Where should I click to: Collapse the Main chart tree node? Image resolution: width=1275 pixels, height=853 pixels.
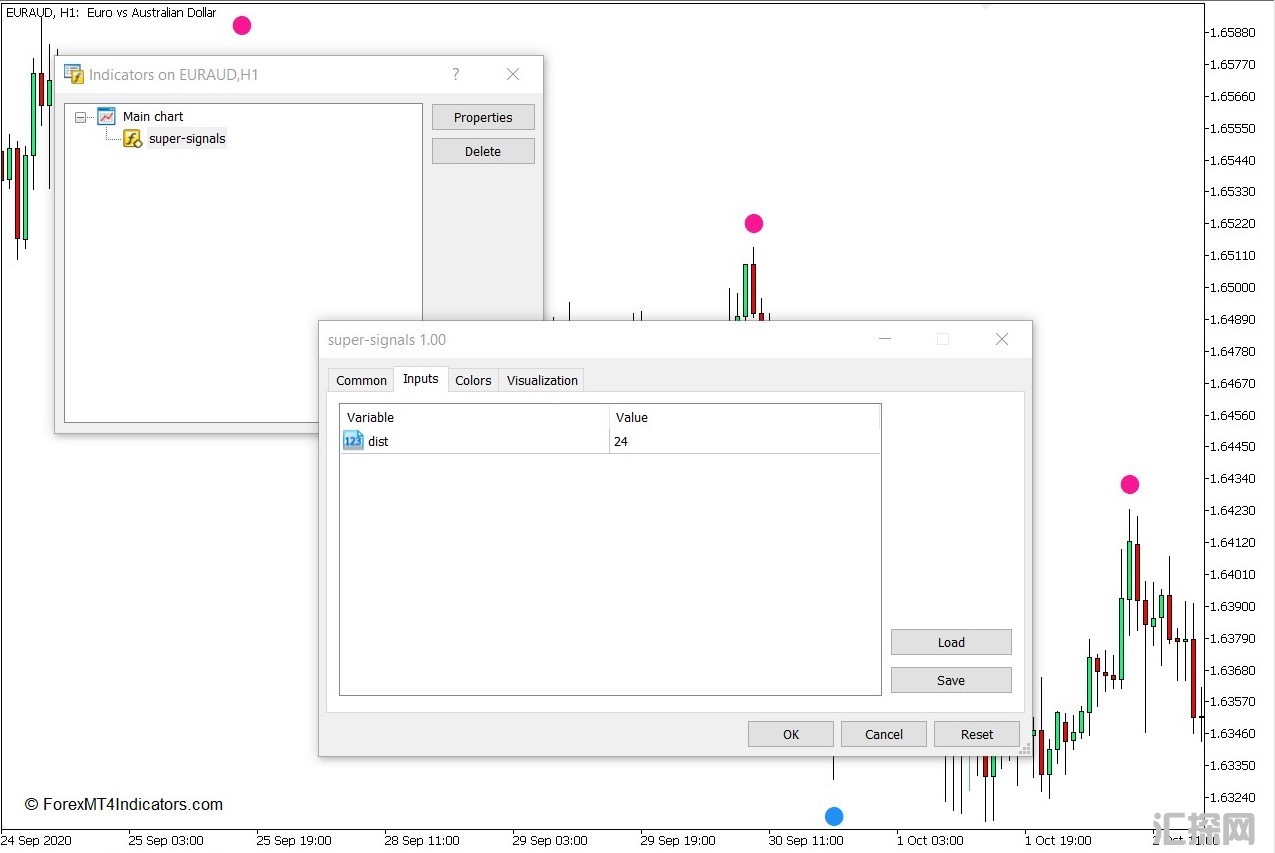coord(80,117)
